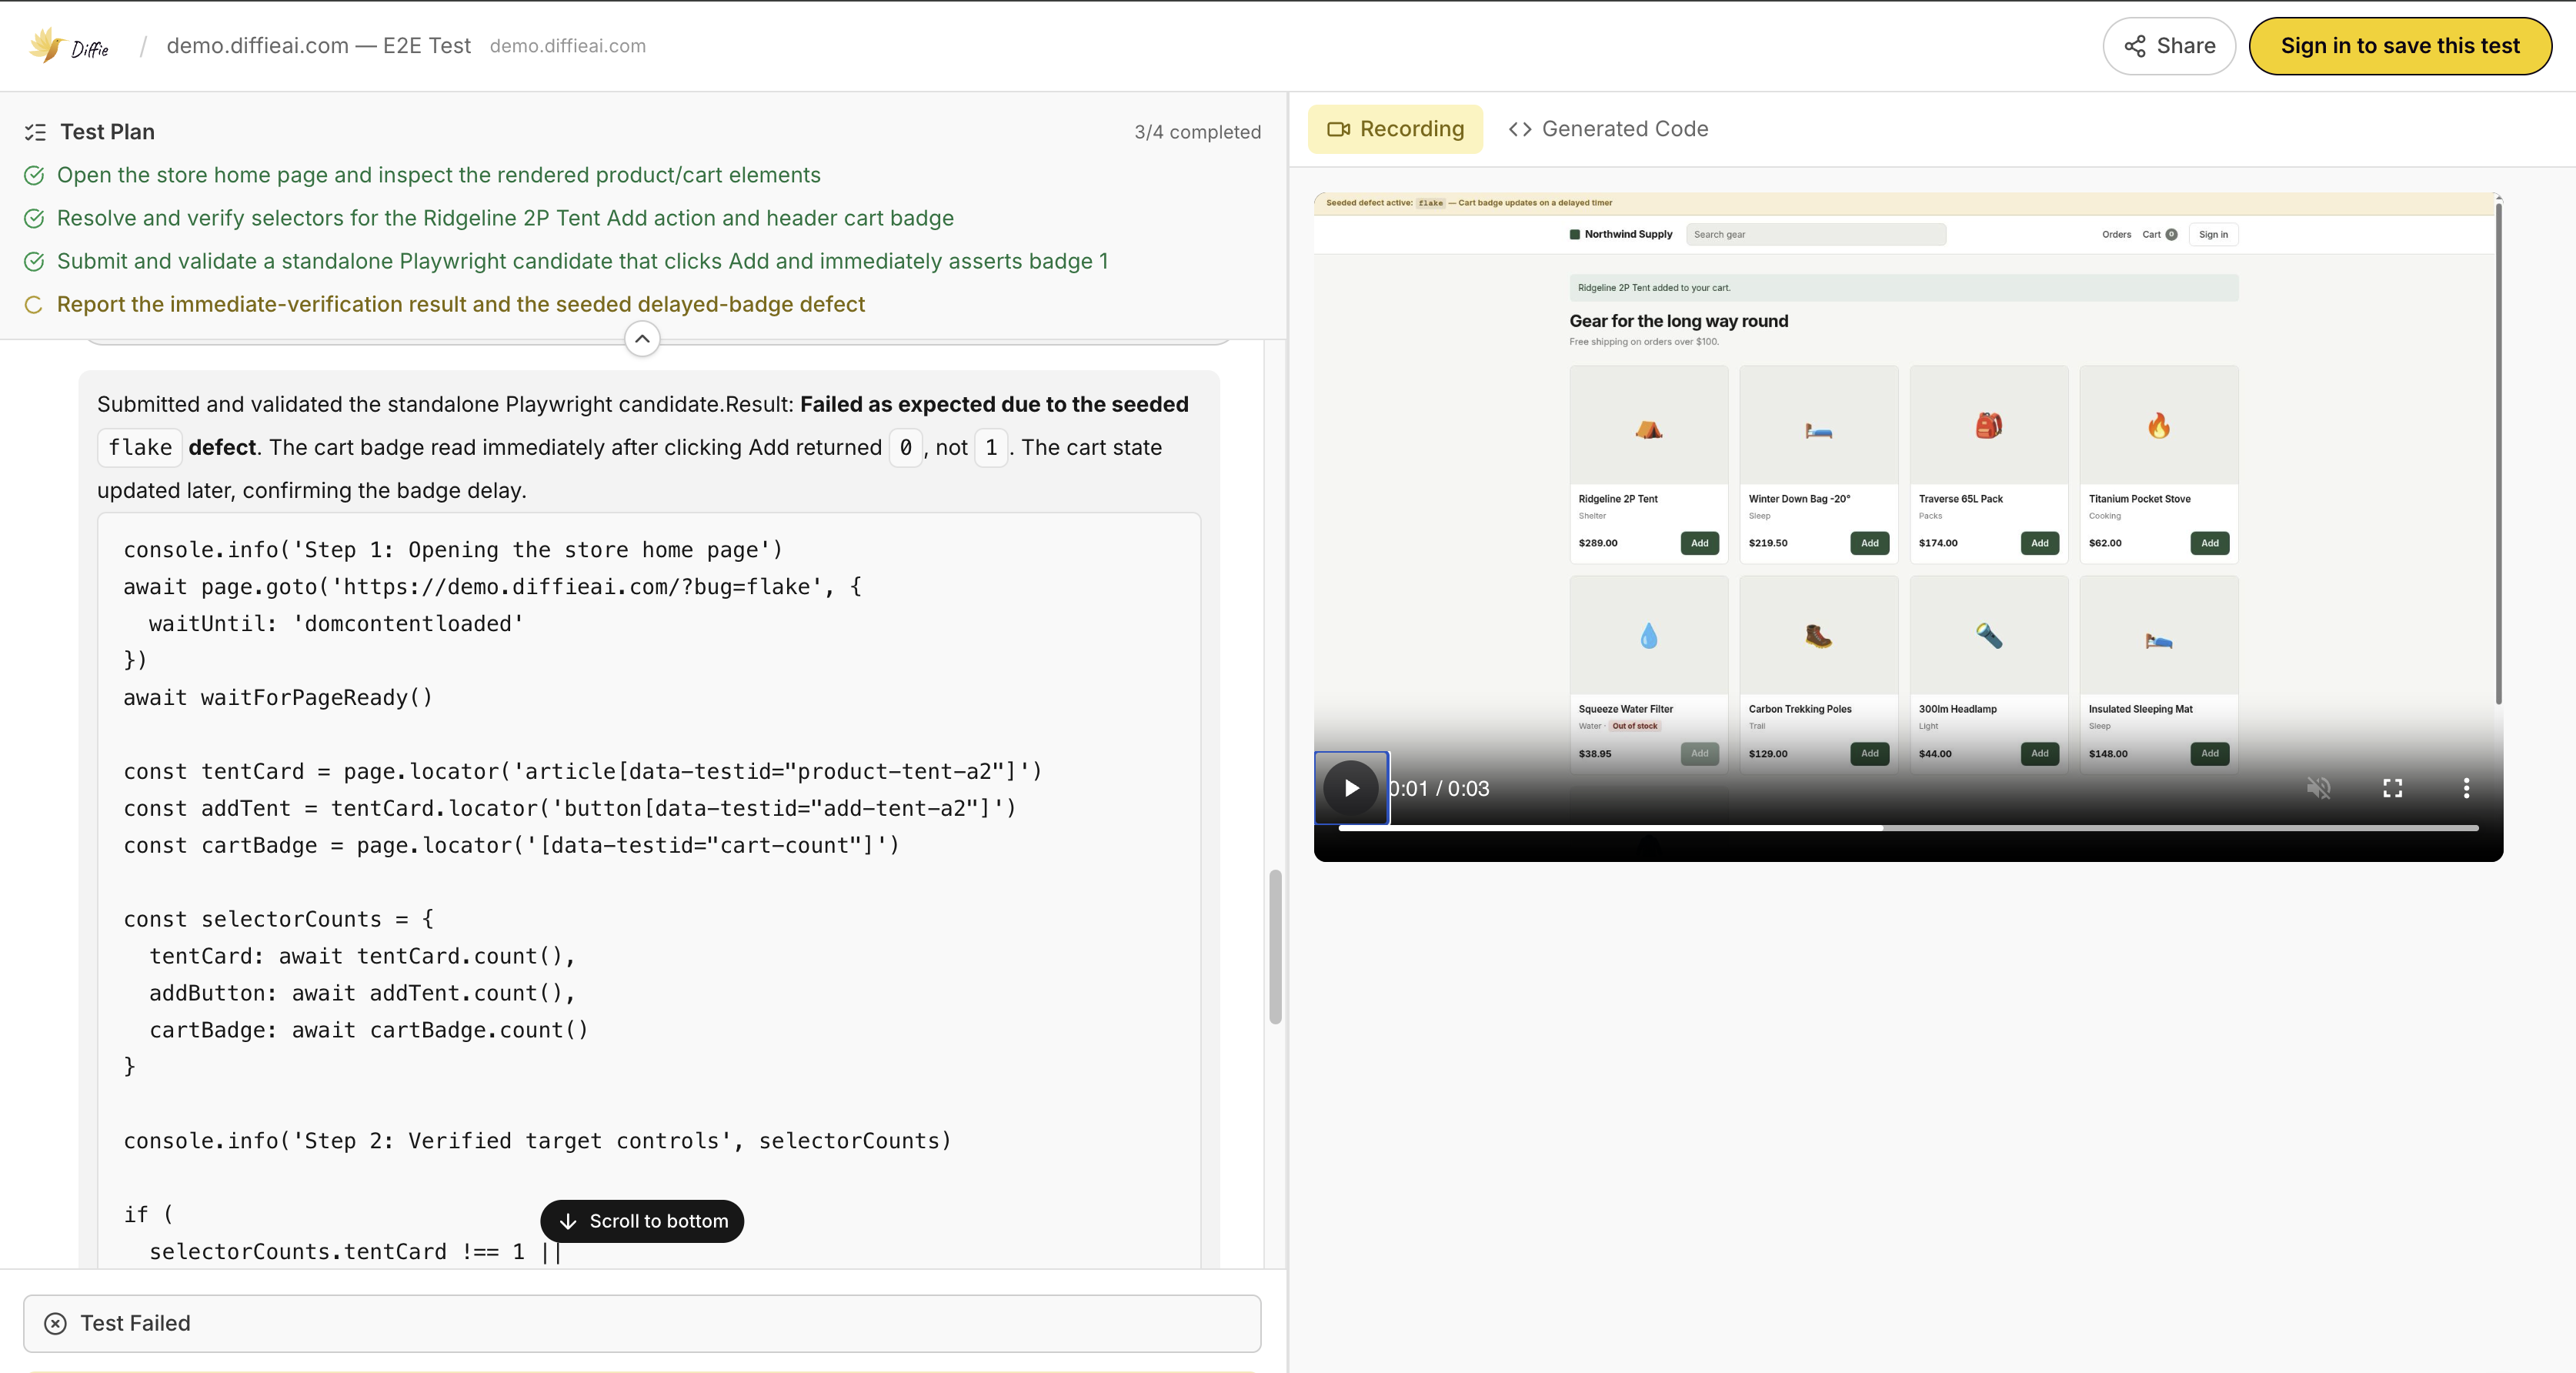Select the Open the store home page step
Screen dimensions: 2576x1373
[438, 175]
